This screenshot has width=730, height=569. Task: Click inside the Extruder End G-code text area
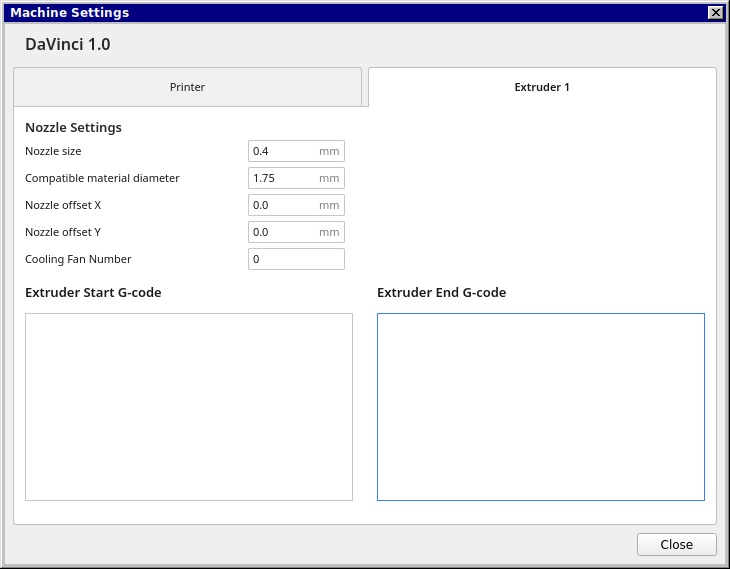tap(540, 406)
